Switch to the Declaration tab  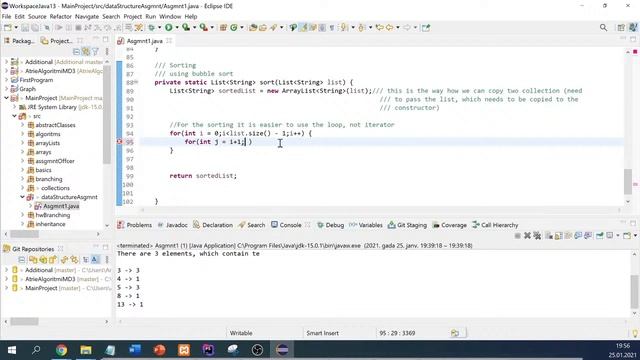point(213,225)
